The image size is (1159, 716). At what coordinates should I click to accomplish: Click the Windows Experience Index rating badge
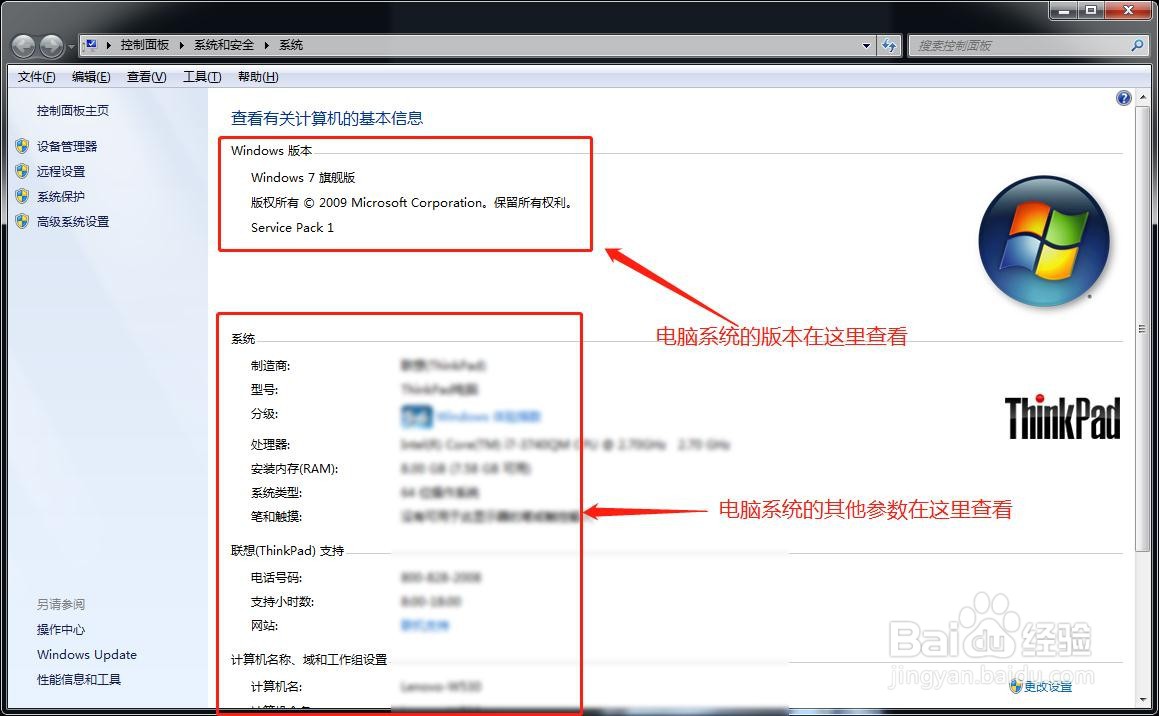(416, 417)
